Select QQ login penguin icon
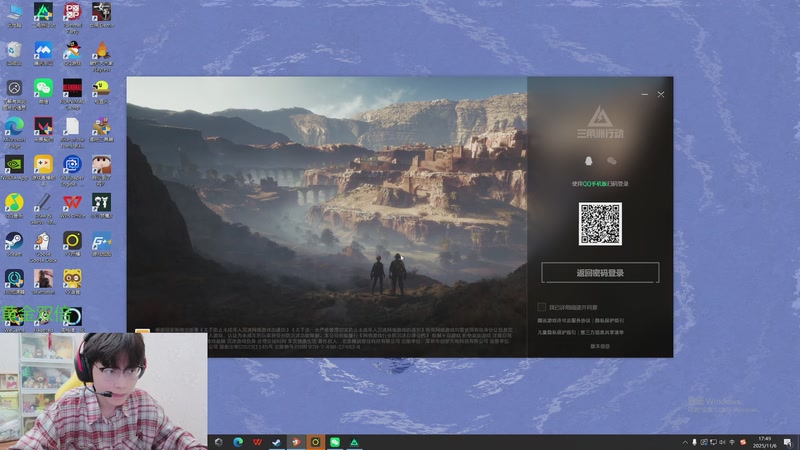 point(588,161)
